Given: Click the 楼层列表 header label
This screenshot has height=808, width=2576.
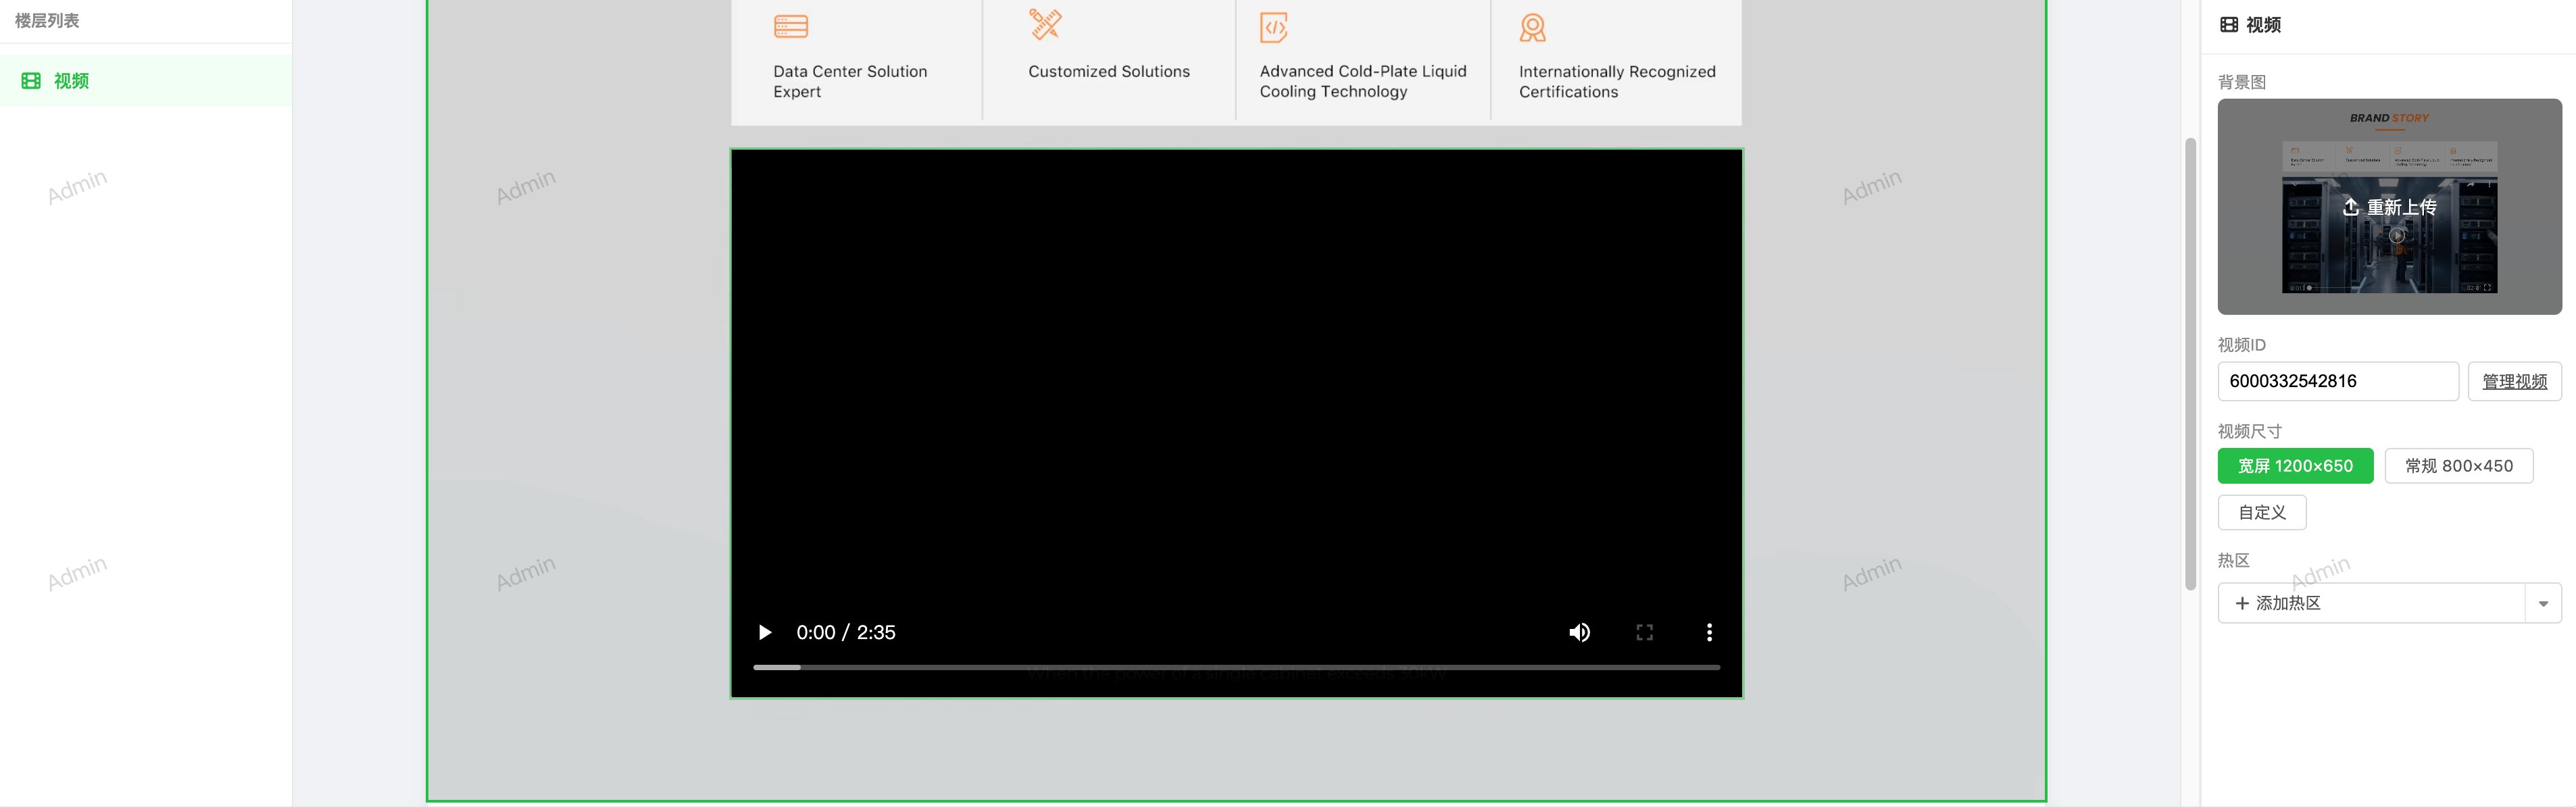Looking at the screenshot, I should [x=47, y=20].
